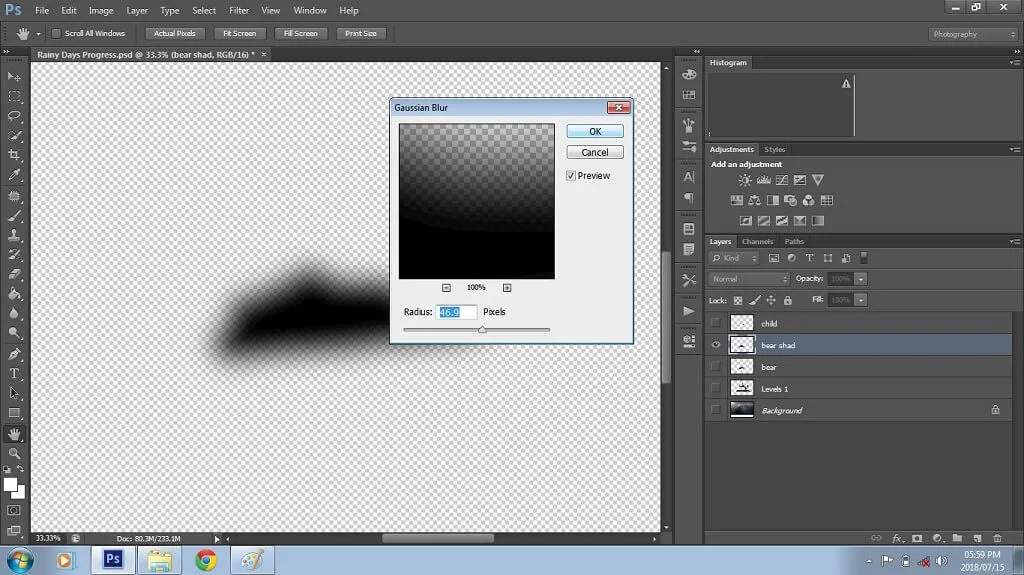The height and width of the screenshot is (575, 1024).
Task: Select the Dodge tool
Action: pyautogui.click(x=14, y=333)
